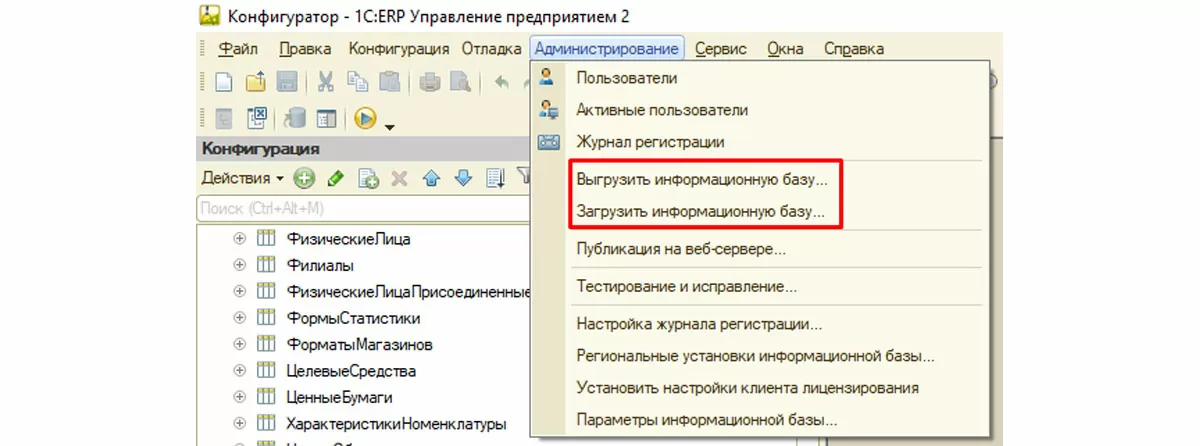Click the Журнал регистрации icon in menu

(549, 142)
